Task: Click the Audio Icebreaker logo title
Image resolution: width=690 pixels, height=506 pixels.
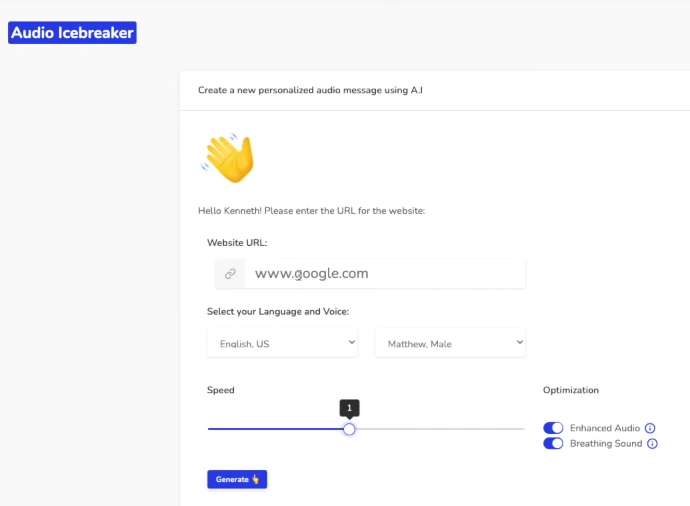Action: click(72, 33)
